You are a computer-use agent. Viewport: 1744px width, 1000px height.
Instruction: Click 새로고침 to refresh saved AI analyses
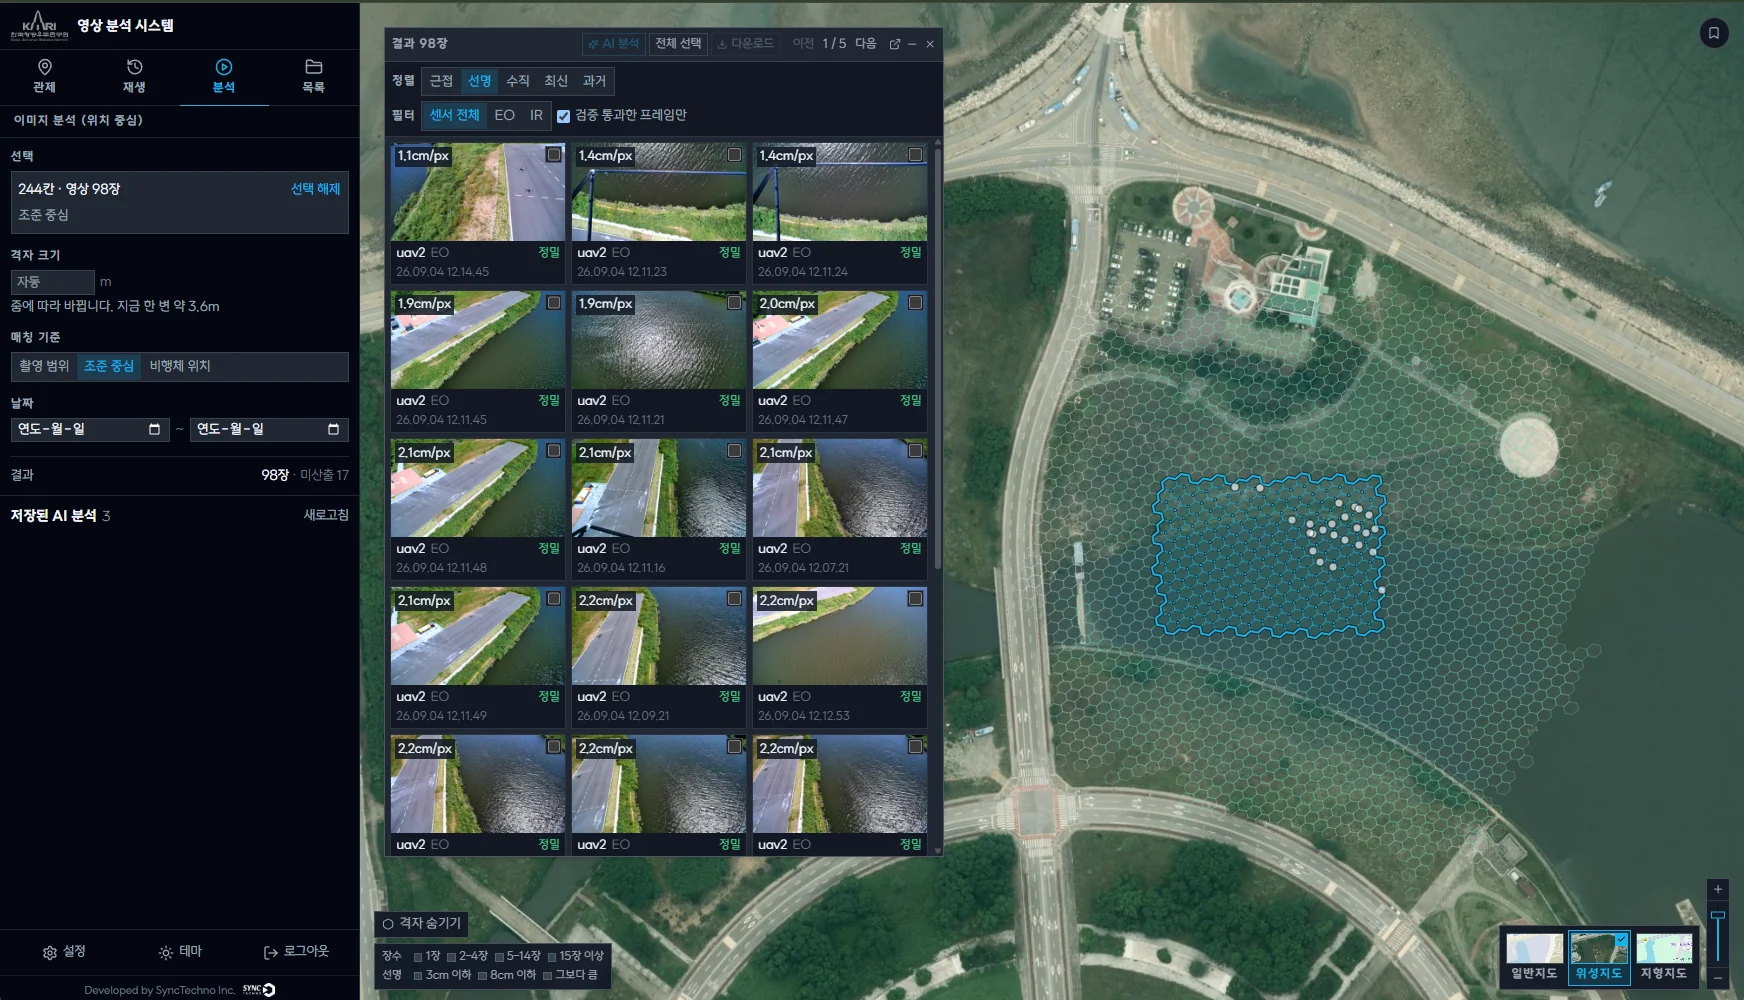click(x=326, y=515)
